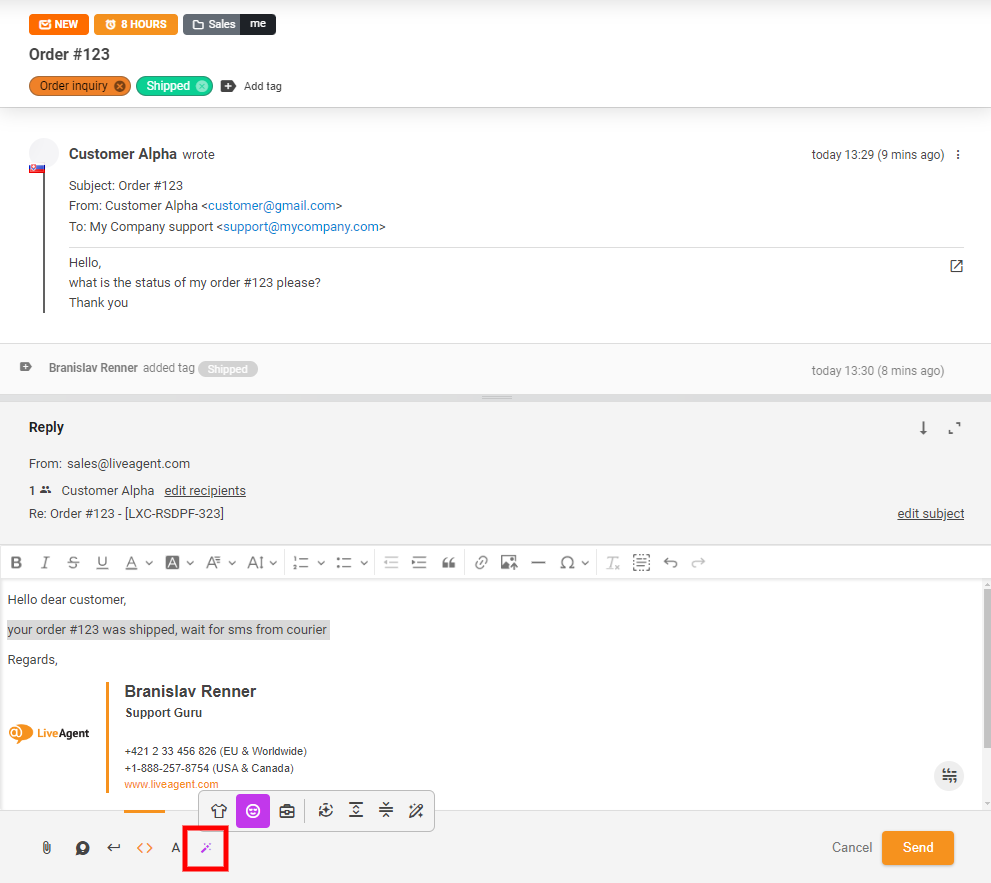This screenshot has width=991, height=883.
Task: Toggle bold formatting
Action: point(16,562)
